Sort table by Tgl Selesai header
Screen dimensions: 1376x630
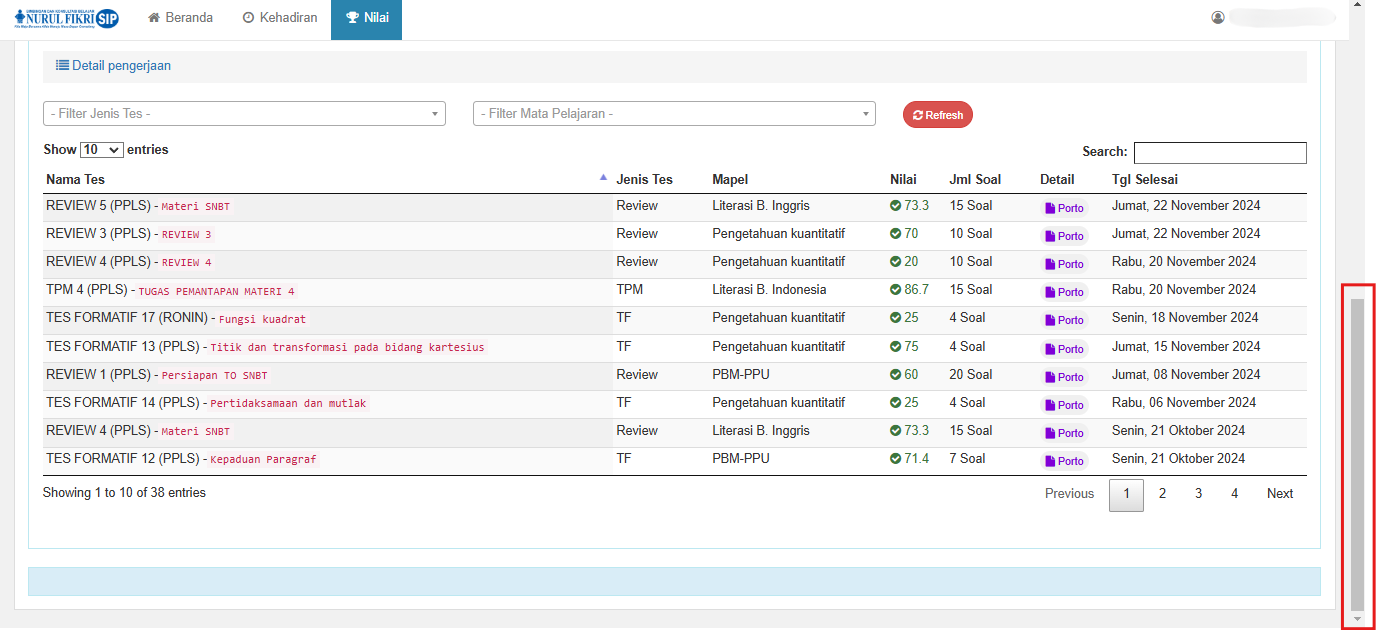[1145, 180]
